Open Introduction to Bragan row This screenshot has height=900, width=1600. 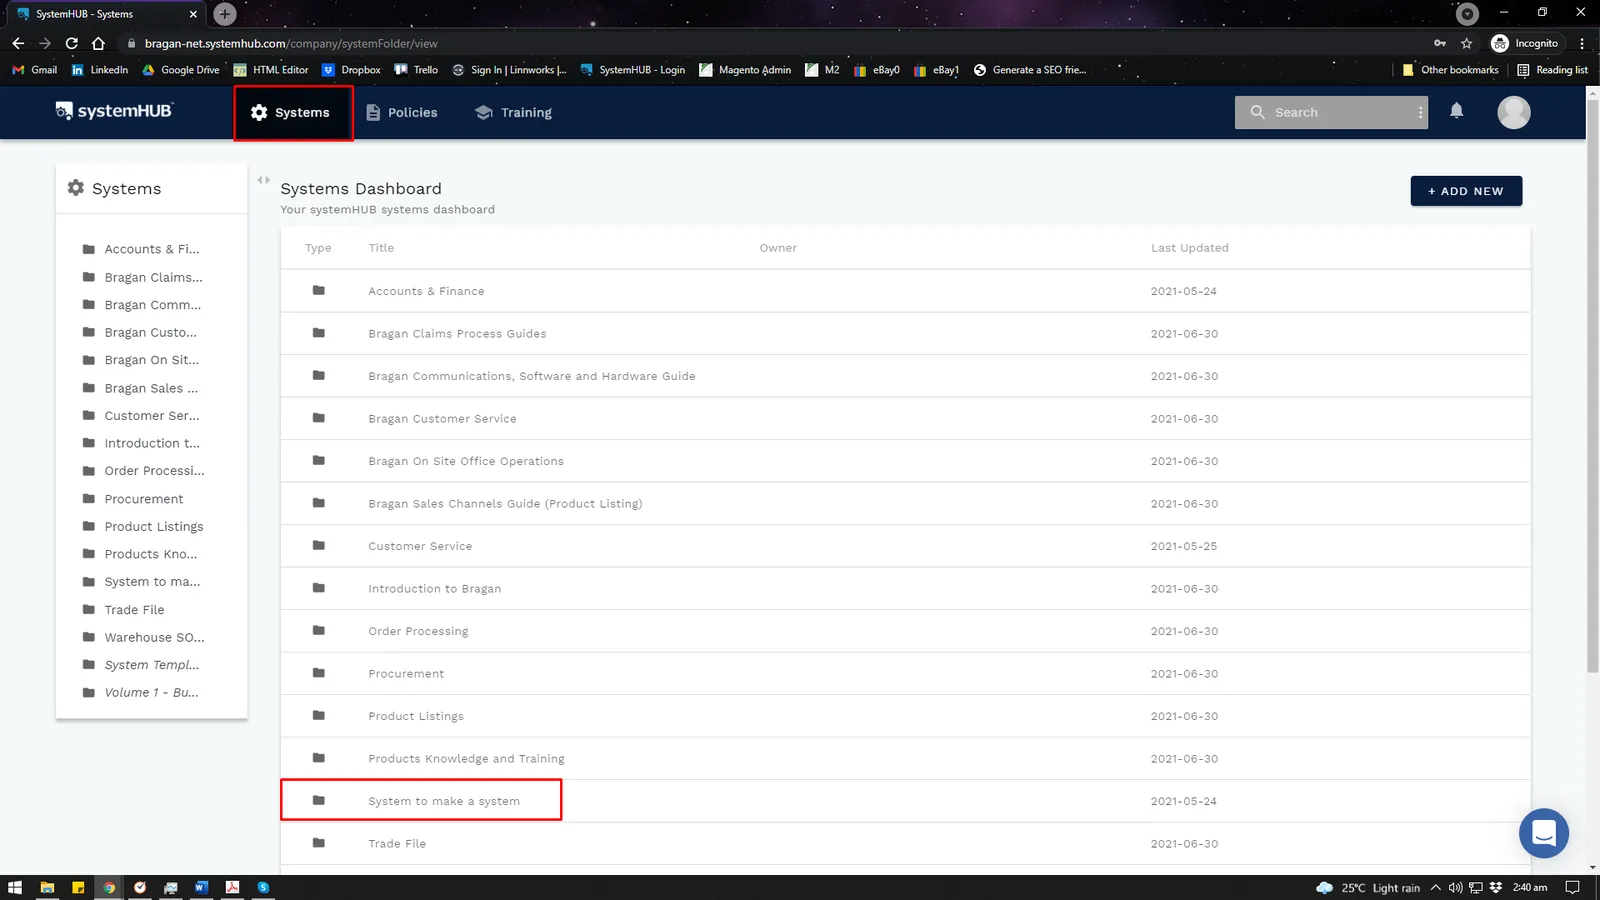pos(905,588)
